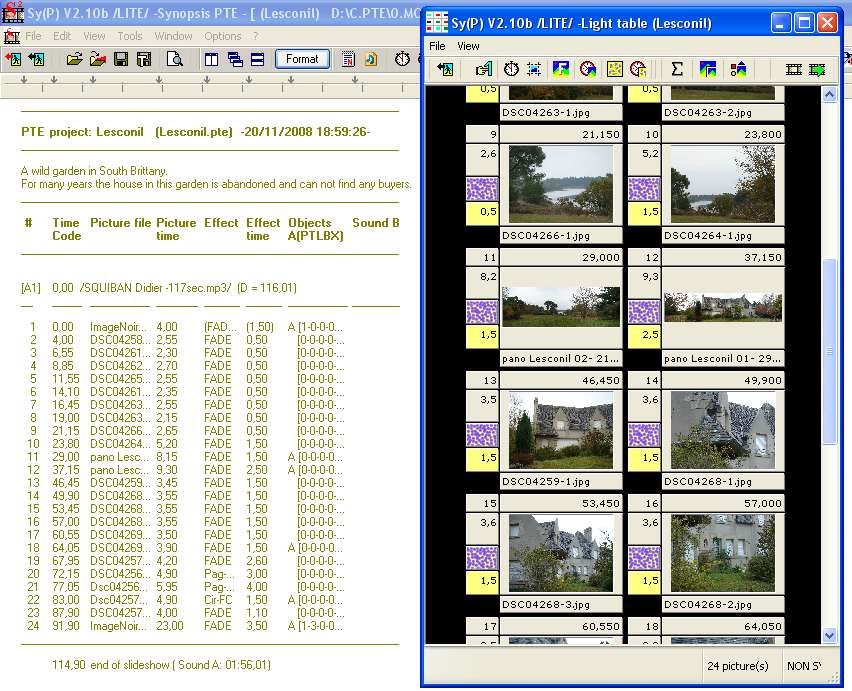
Task: Select the DSC04268-1.jpg thumbnail
Action: pyautogui.click(x=723, y=430)
